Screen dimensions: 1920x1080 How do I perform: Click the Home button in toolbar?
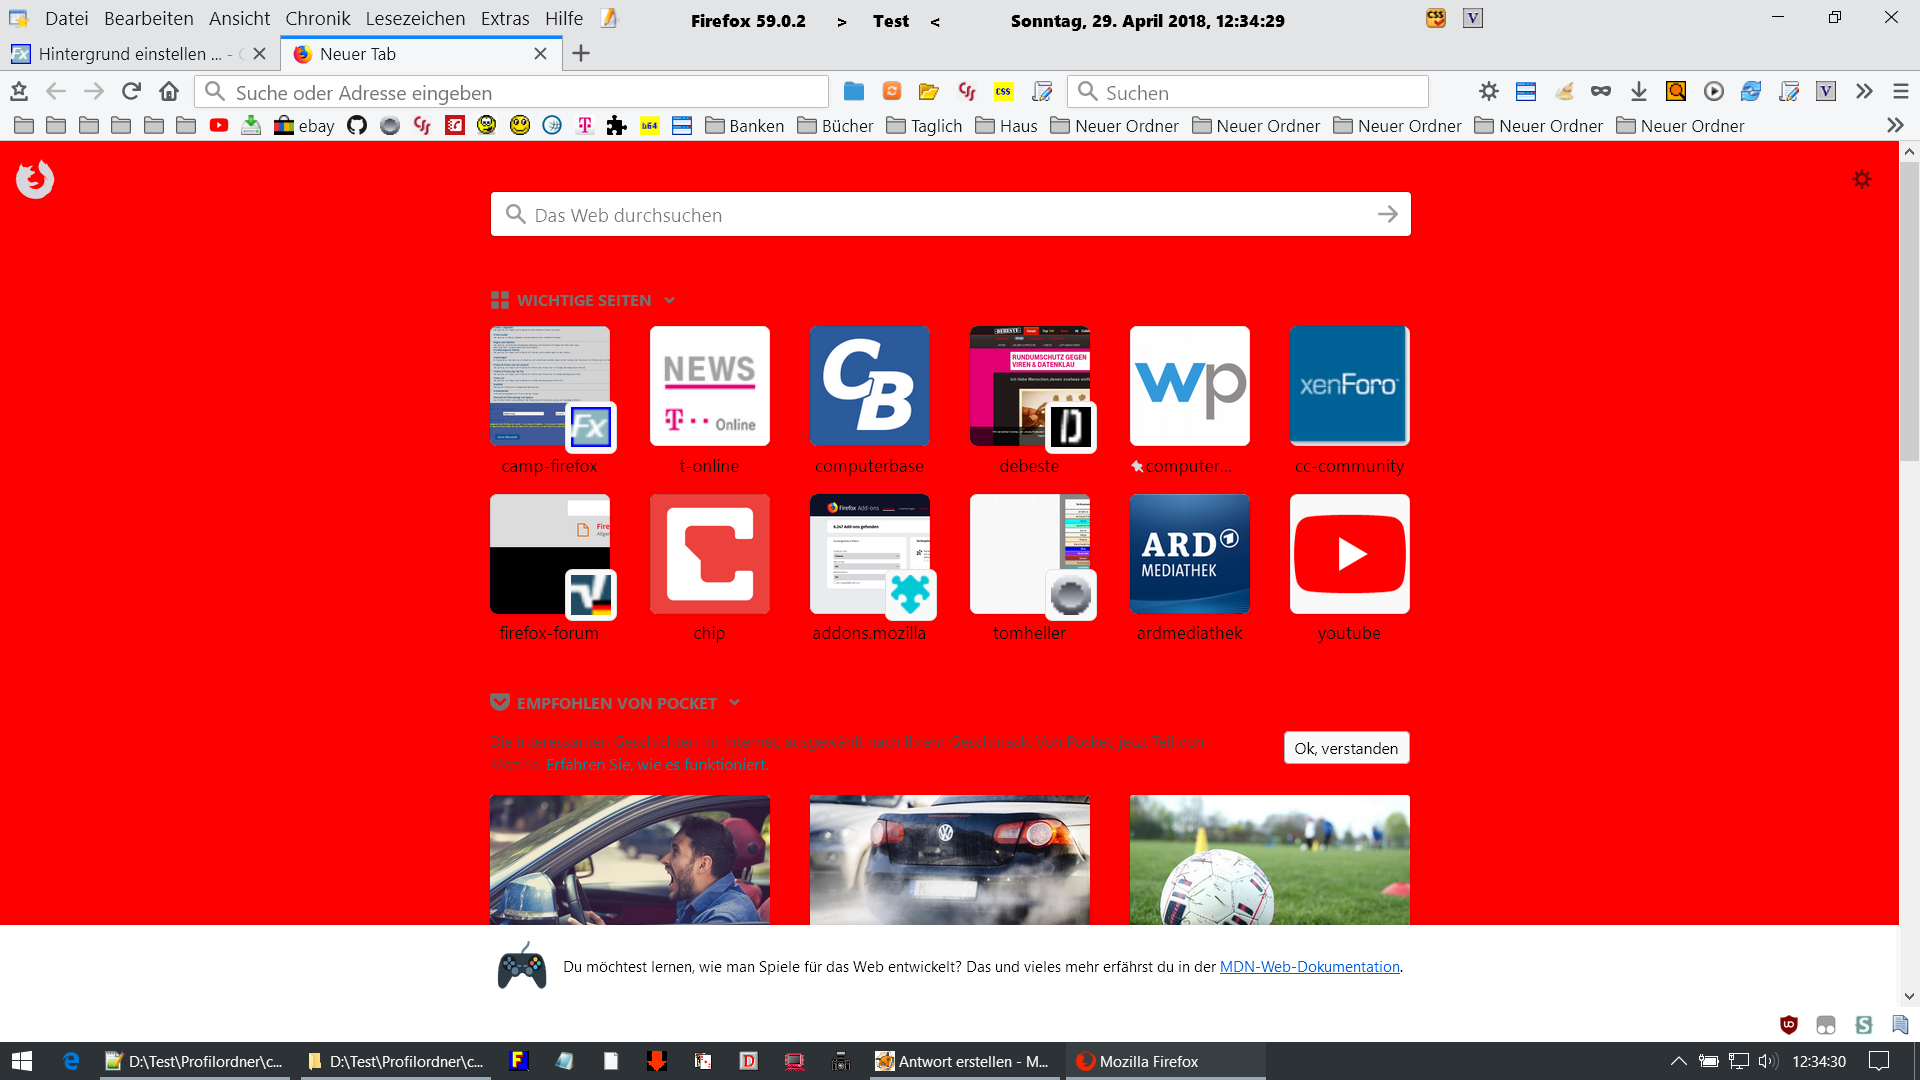[169, 92]
